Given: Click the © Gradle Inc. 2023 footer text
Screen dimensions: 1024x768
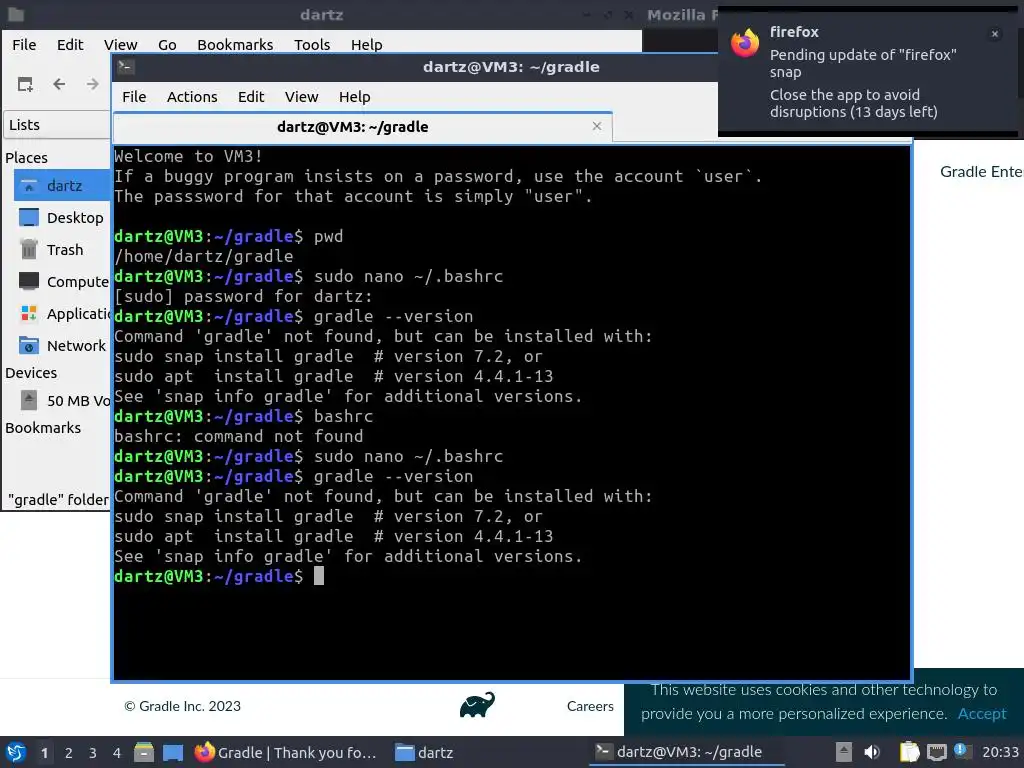Looking at the screenshot, I should (x=182, y=706).
